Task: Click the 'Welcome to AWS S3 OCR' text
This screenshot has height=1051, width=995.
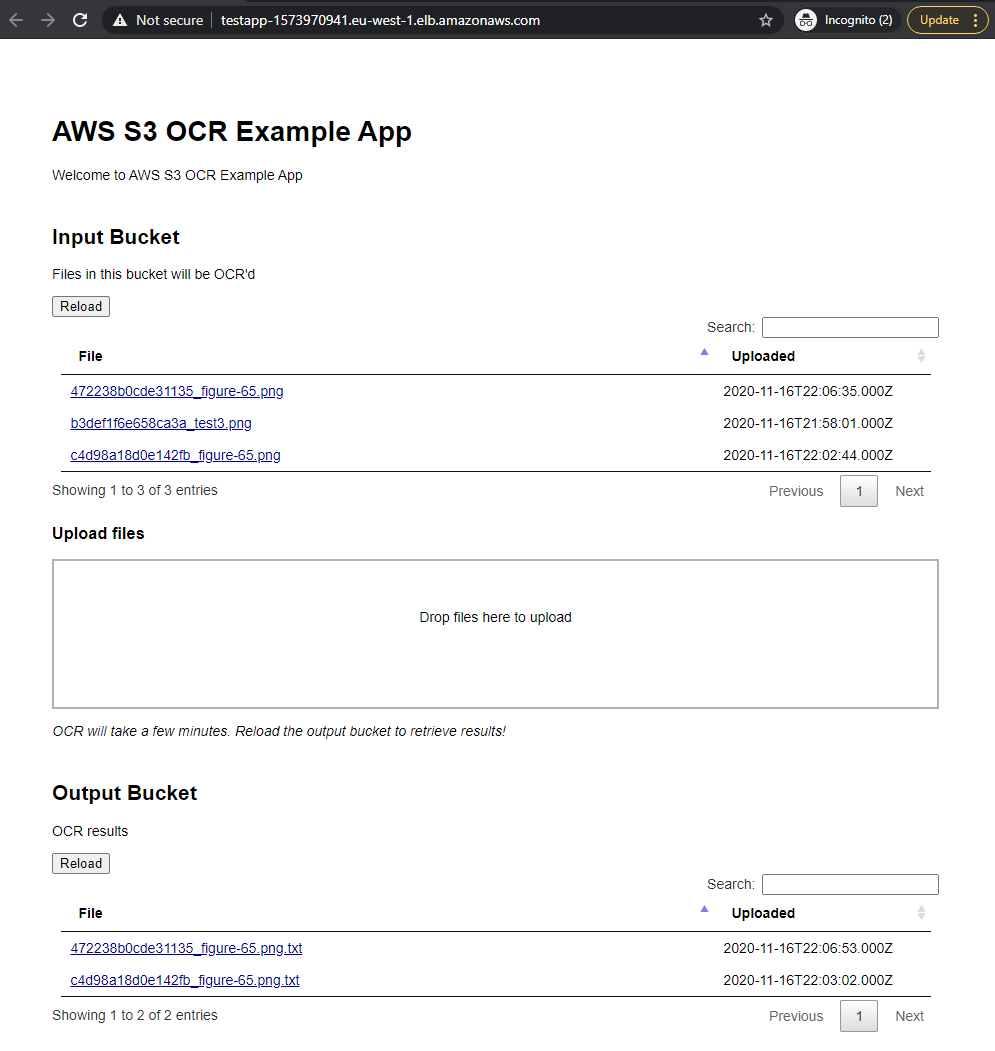Action: pos(177,175)
